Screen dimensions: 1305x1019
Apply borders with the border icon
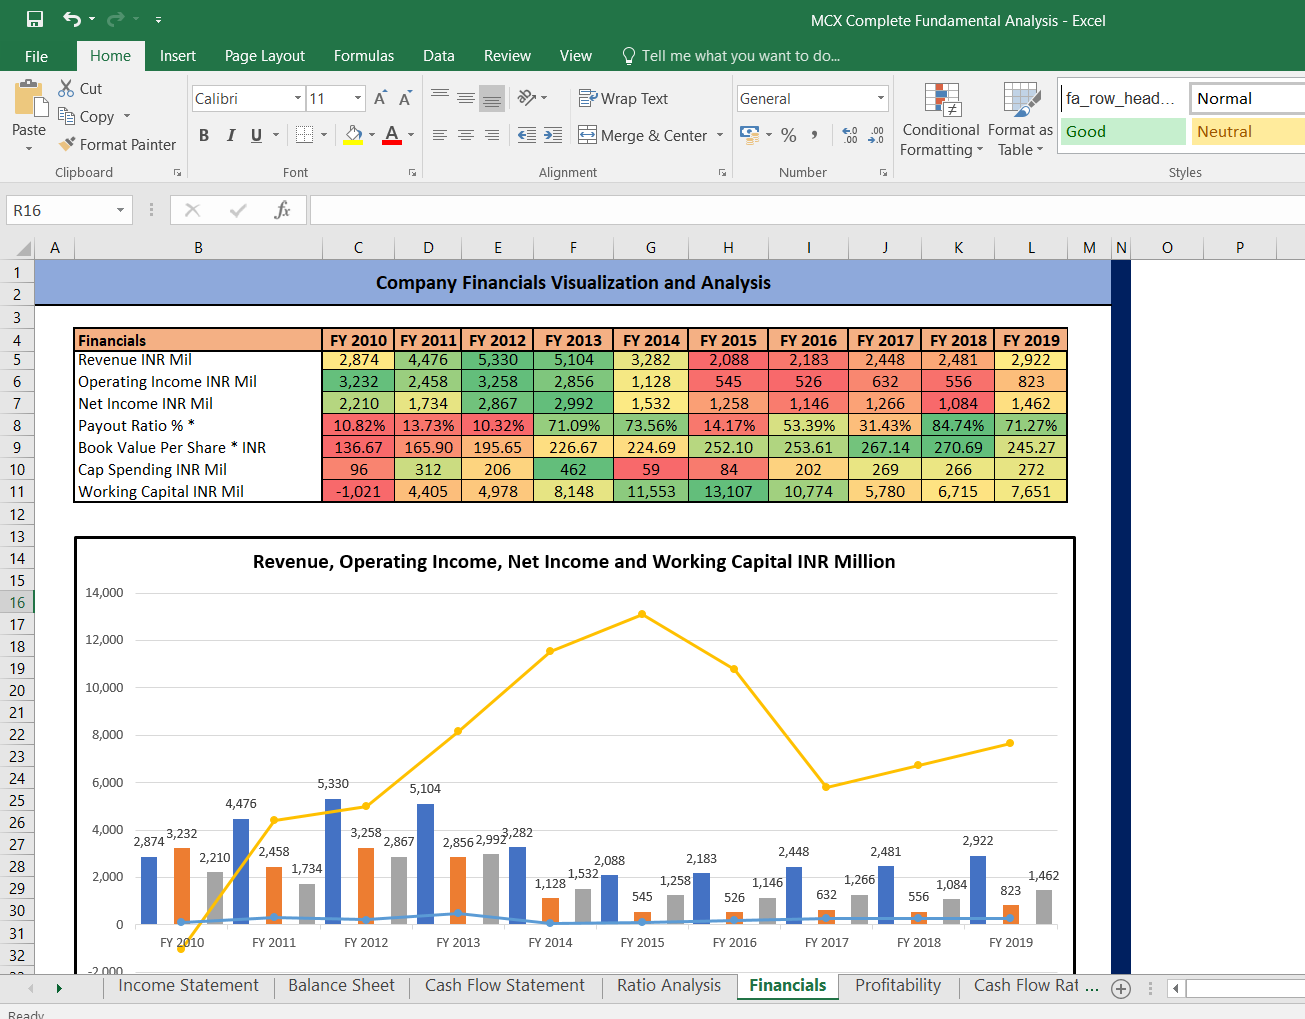[305, 135]
